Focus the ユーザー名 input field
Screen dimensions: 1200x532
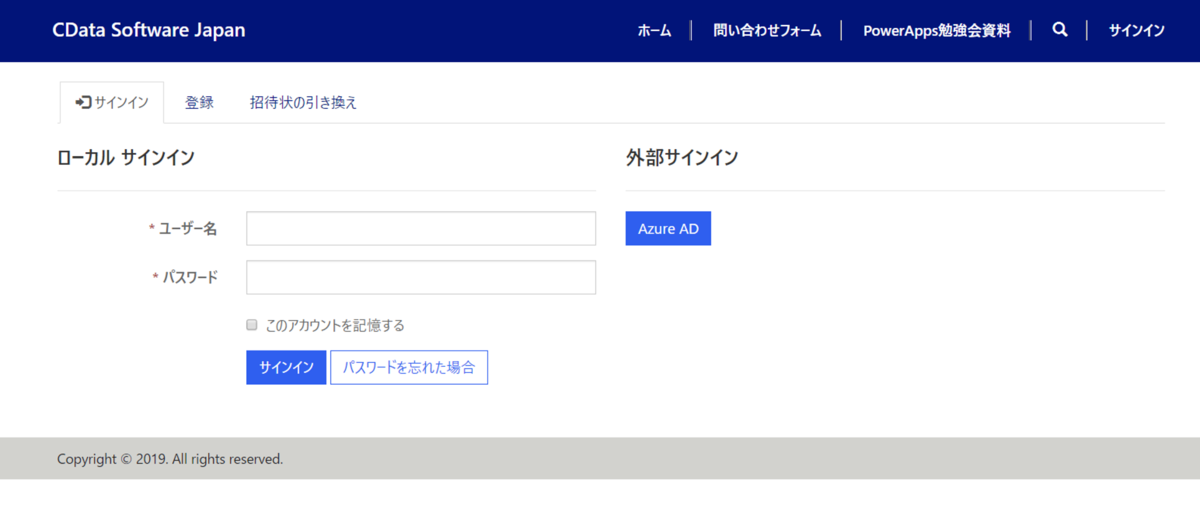pos(421,228)
